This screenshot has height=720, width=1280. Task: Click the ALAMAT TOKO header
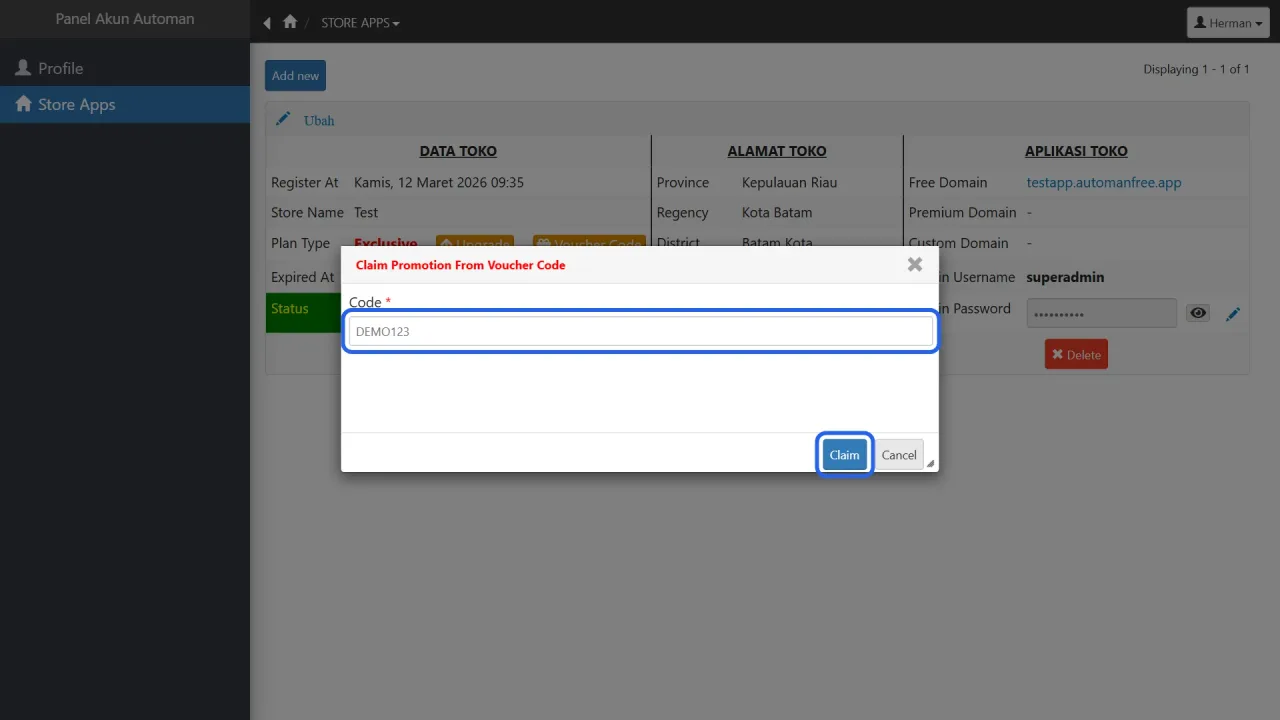777,151
